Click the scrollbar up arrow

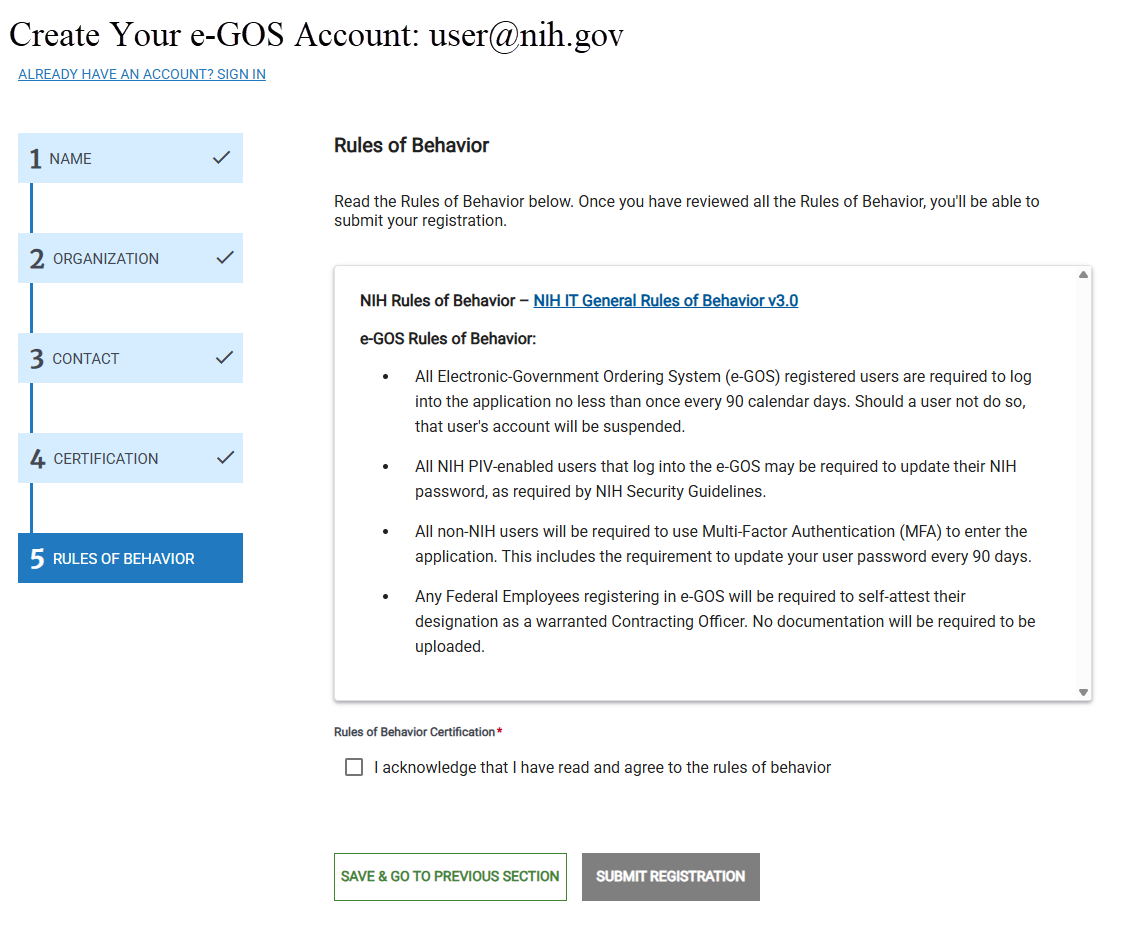click(x=1082, y=273)
